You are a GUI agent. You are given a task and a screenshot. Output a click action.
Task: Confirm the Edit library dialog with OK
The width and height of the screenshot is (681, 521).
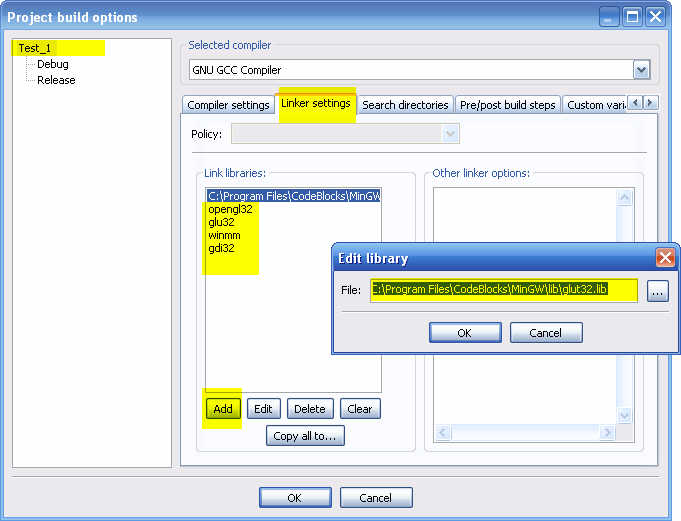465,333
